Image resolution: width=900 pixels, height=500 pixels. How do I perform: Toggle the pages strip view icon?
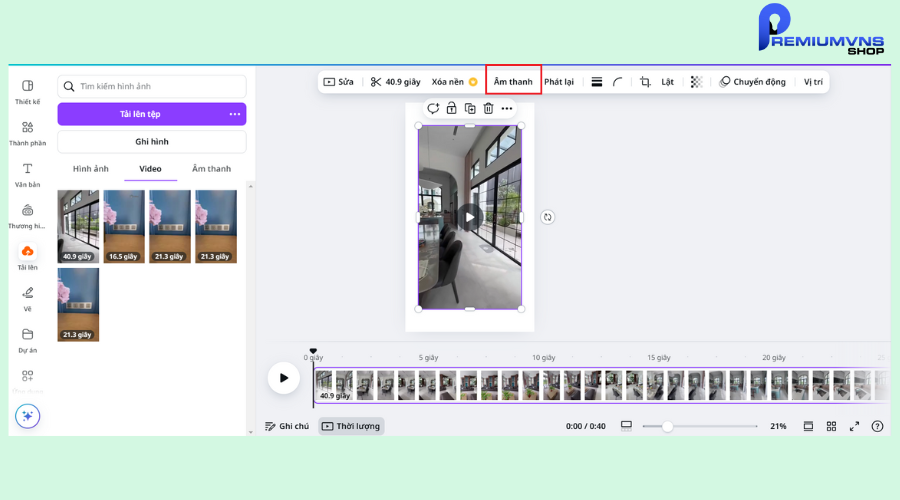click(808, 426)
